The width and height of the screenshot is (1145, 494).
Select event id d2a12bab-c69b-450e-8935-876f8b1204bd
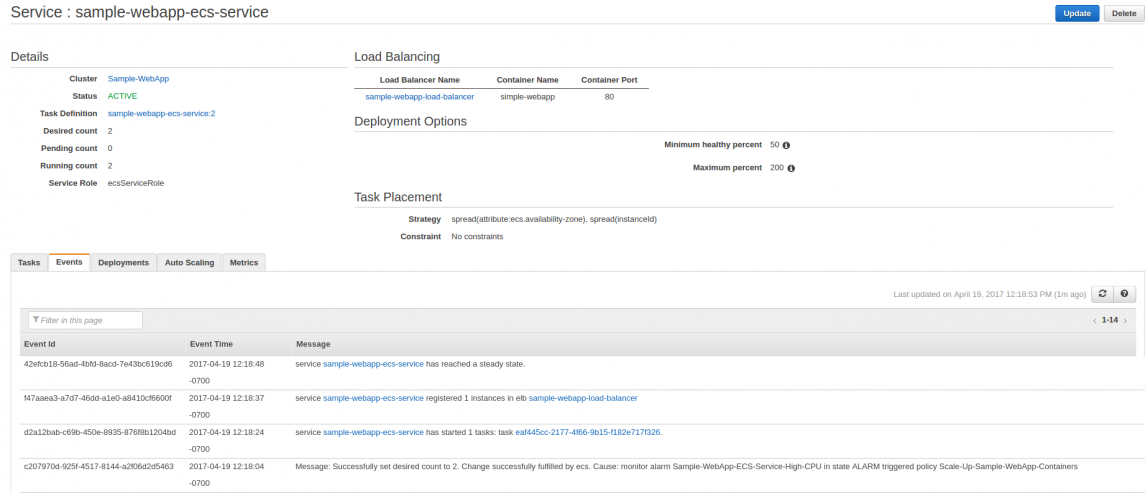pos(100,433)
